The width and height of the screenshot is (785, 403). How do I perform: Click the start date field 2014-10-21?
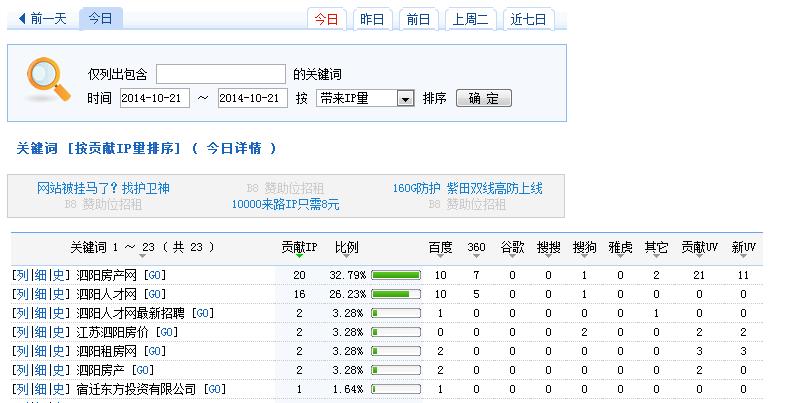pyautogui.click(x=153, y=98)
